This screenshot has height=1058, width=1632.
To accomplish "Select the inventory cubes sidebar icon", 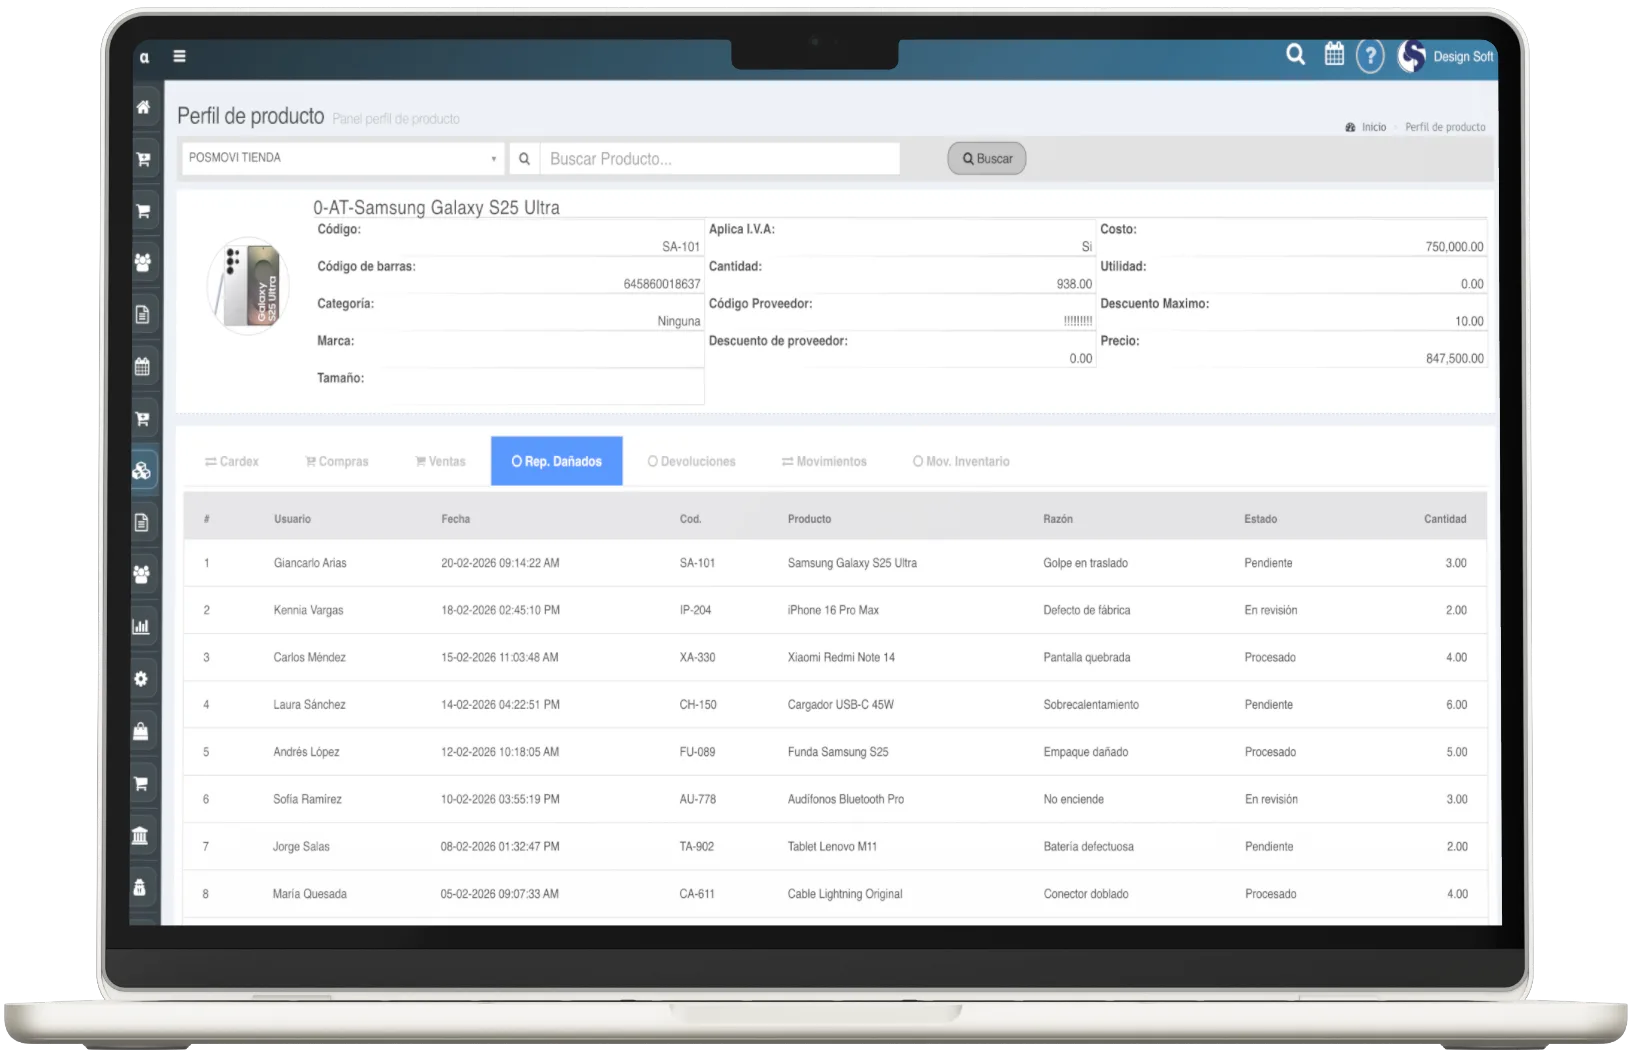I will (142, 471).
